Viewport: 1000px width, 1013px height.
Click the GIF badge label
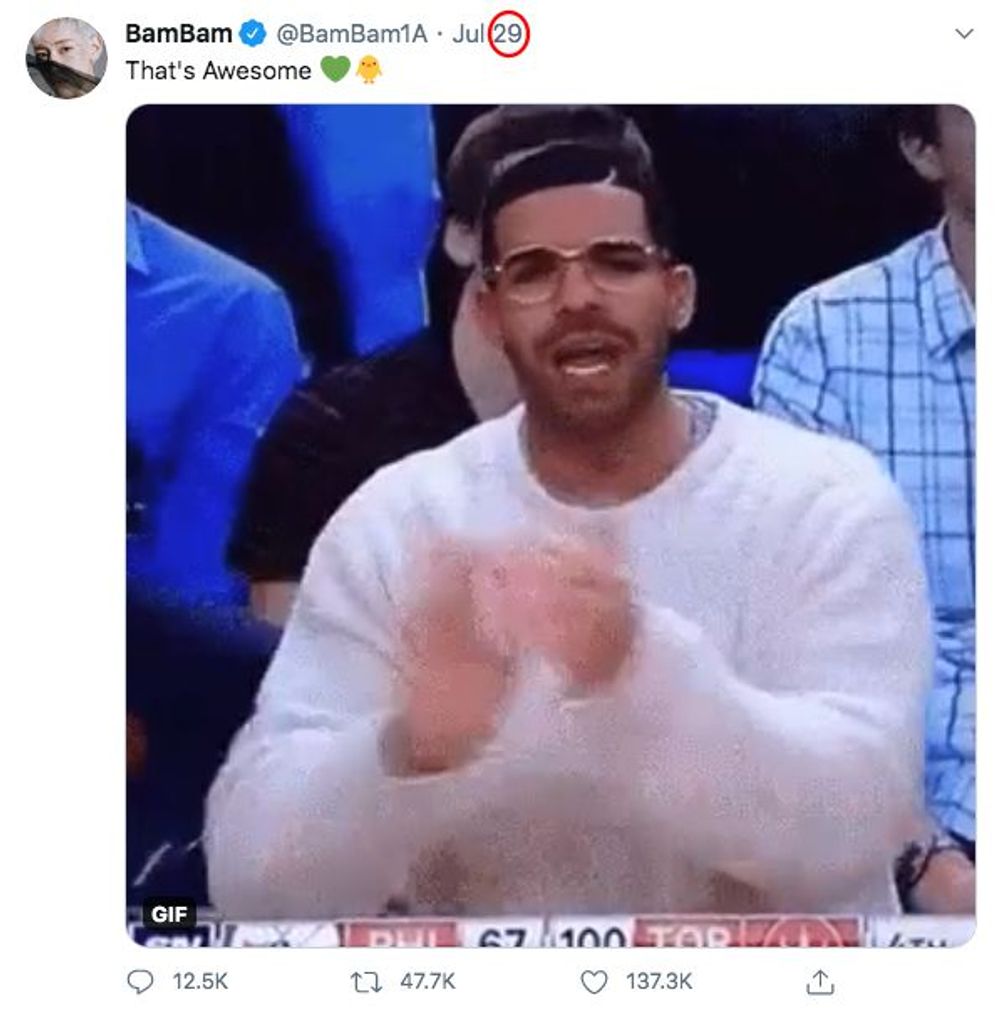pos(169,914)
